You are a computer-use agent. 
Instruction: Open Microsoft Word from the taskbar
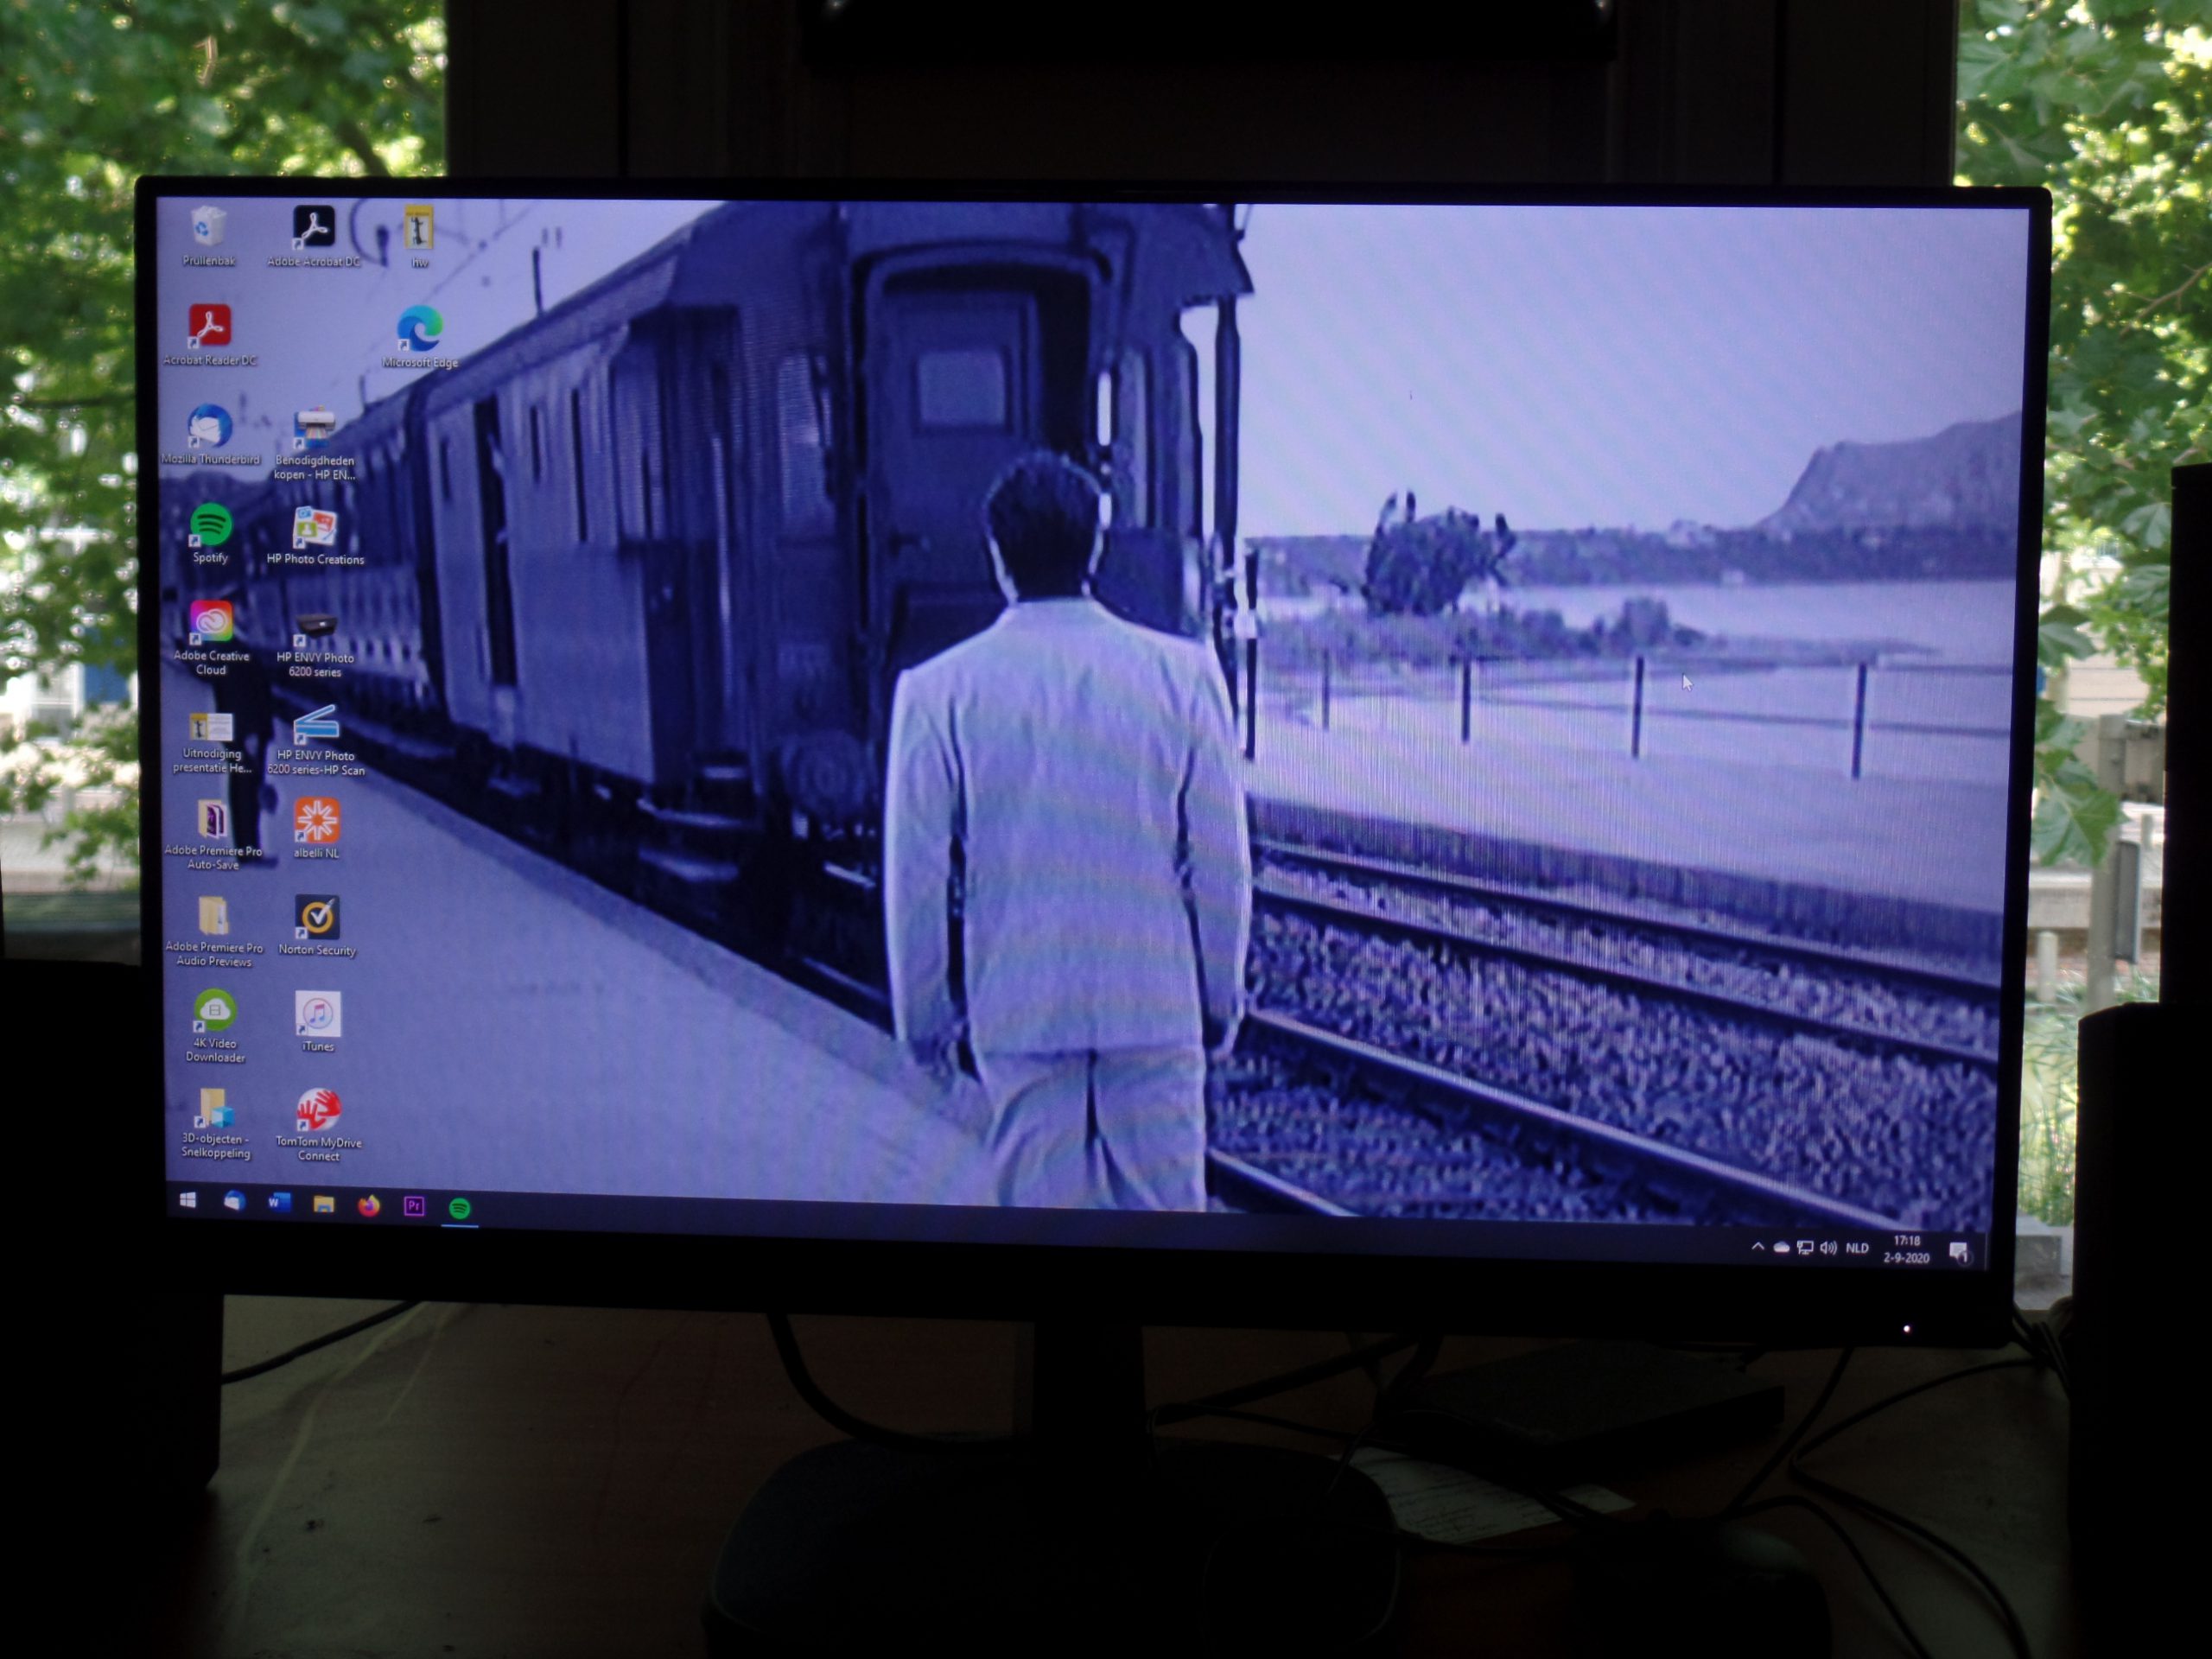click(279, 1202)
